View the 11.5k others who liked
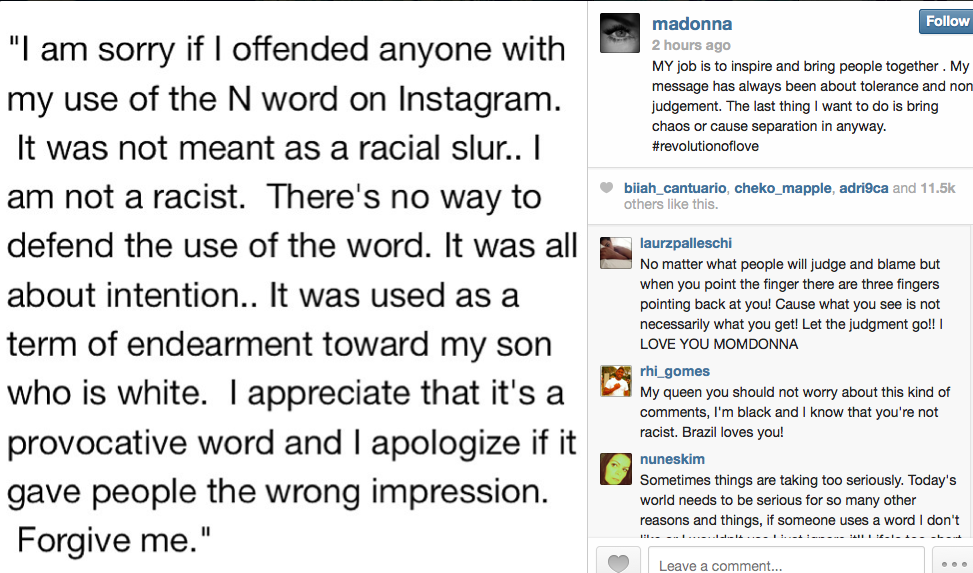This screenshot has height=573, width=973. (938, 187)
